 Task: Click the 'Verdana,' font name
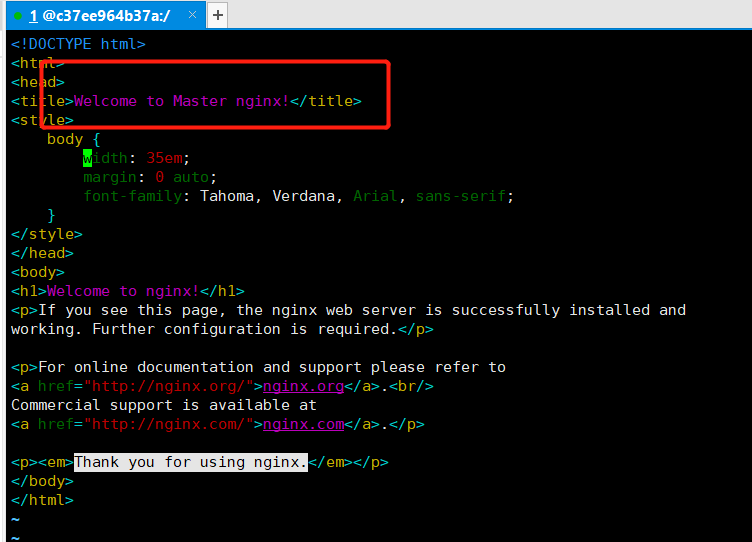307,196
